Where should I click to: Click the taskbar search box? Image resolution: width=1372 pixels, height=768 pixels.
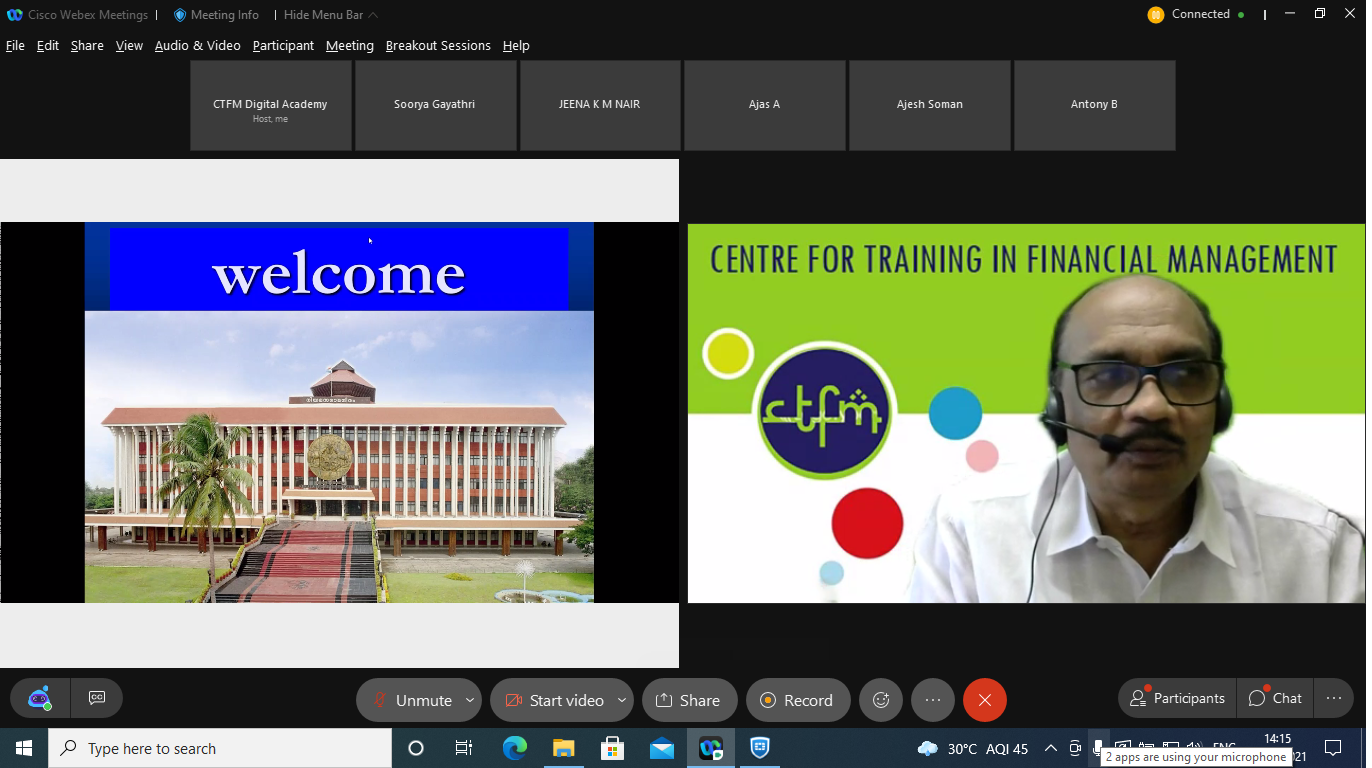220,748
